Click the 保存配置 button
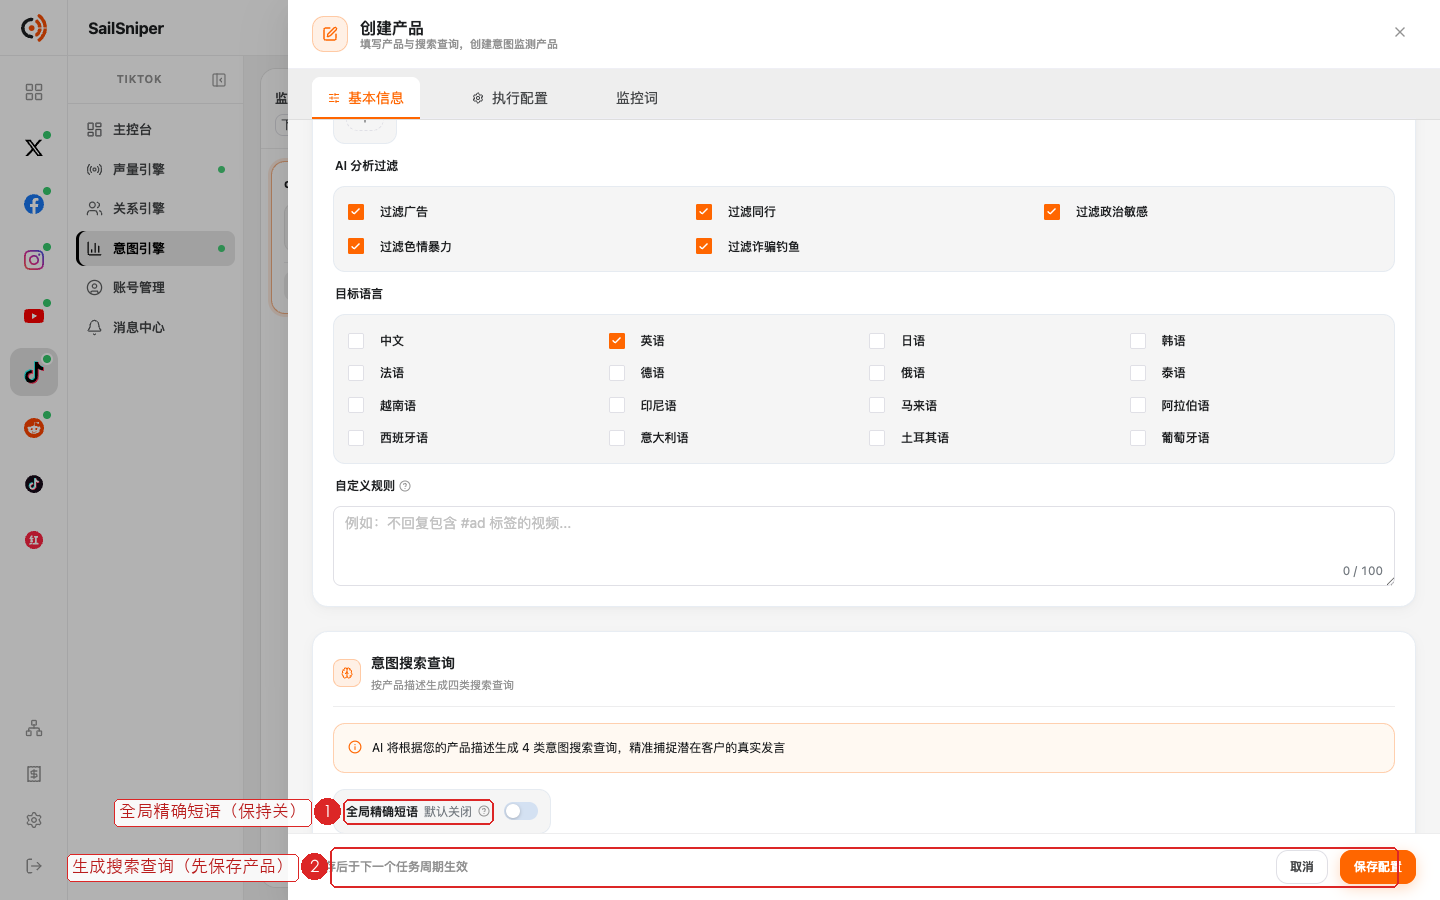Screen dimensions: 1440x900 coord(1378,867)
